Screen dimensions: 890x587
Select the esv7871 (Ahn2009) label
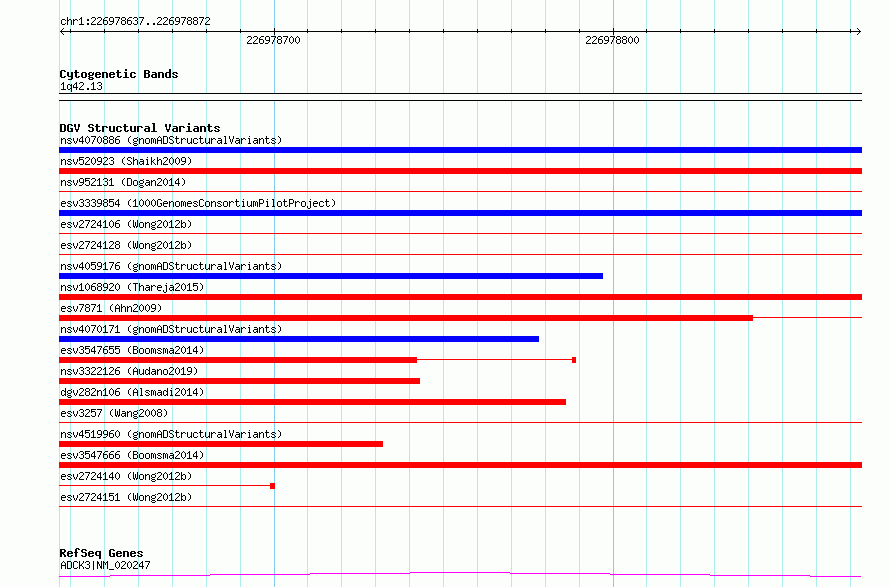[111, 308]
